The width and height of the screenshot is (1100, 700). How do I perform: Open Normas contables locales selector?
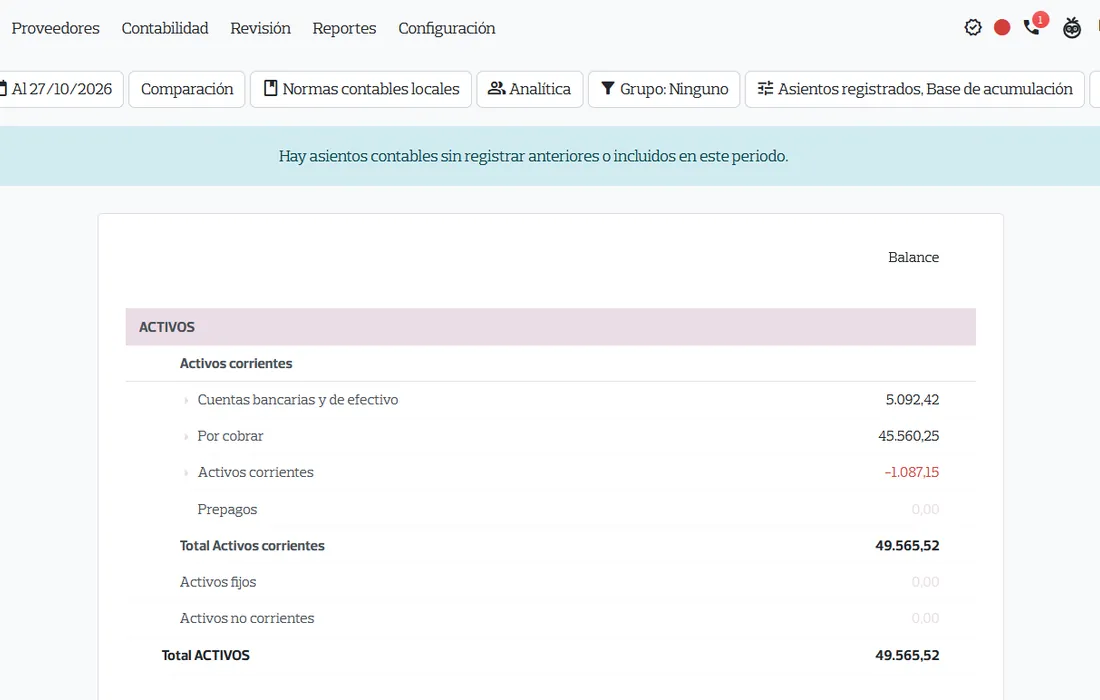(x=361, y=89)
